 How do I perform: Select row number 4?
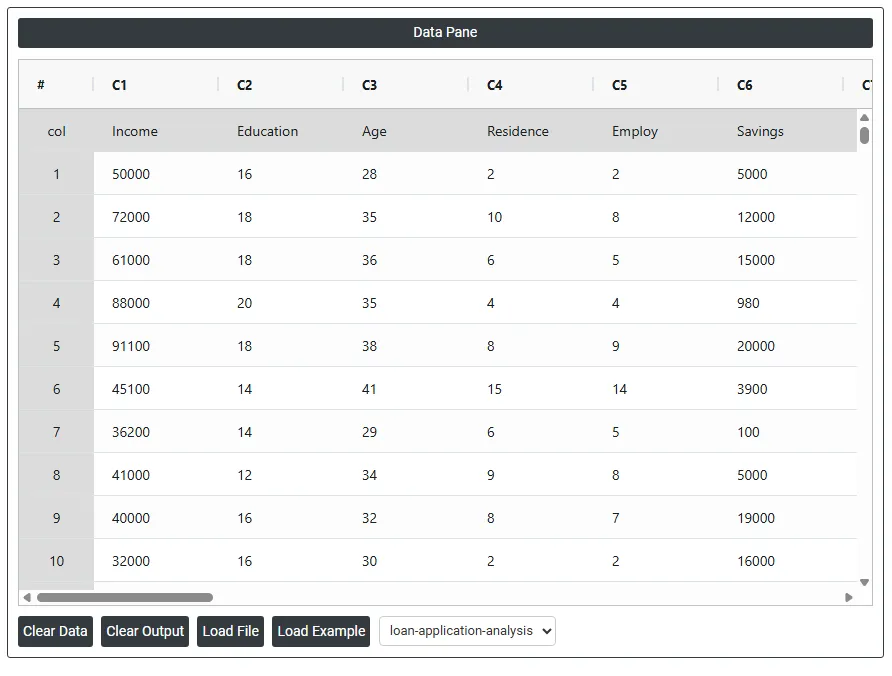56,303
